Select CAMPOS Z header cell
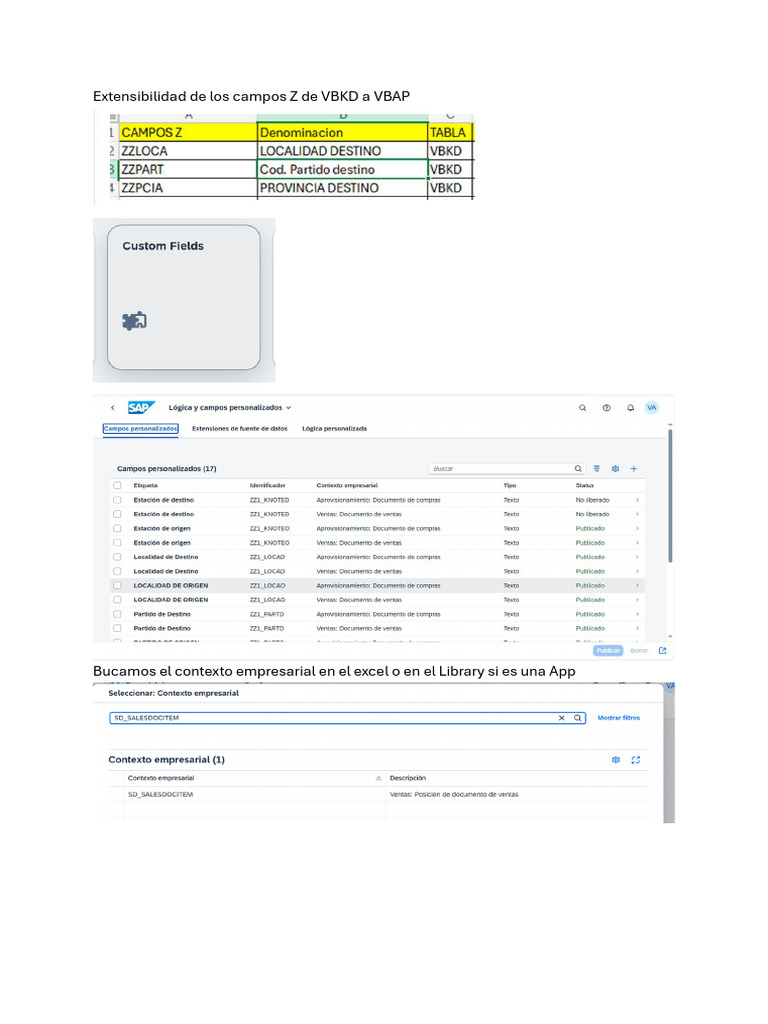Screen dimensions: 768x1024 pos(188,133)
